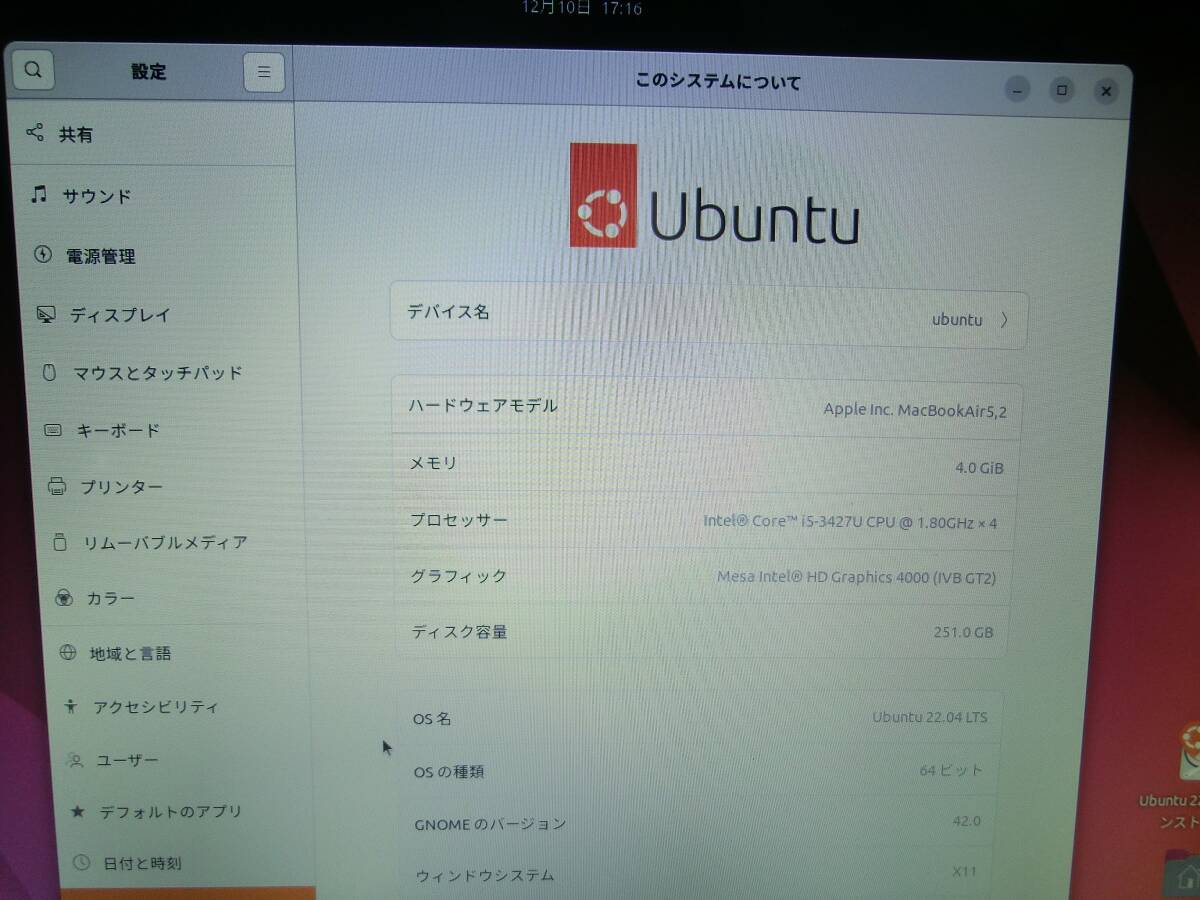Click the keyboard icon beside キーボード
Viewport: 1200px width, 900px height.
(54, 430)
